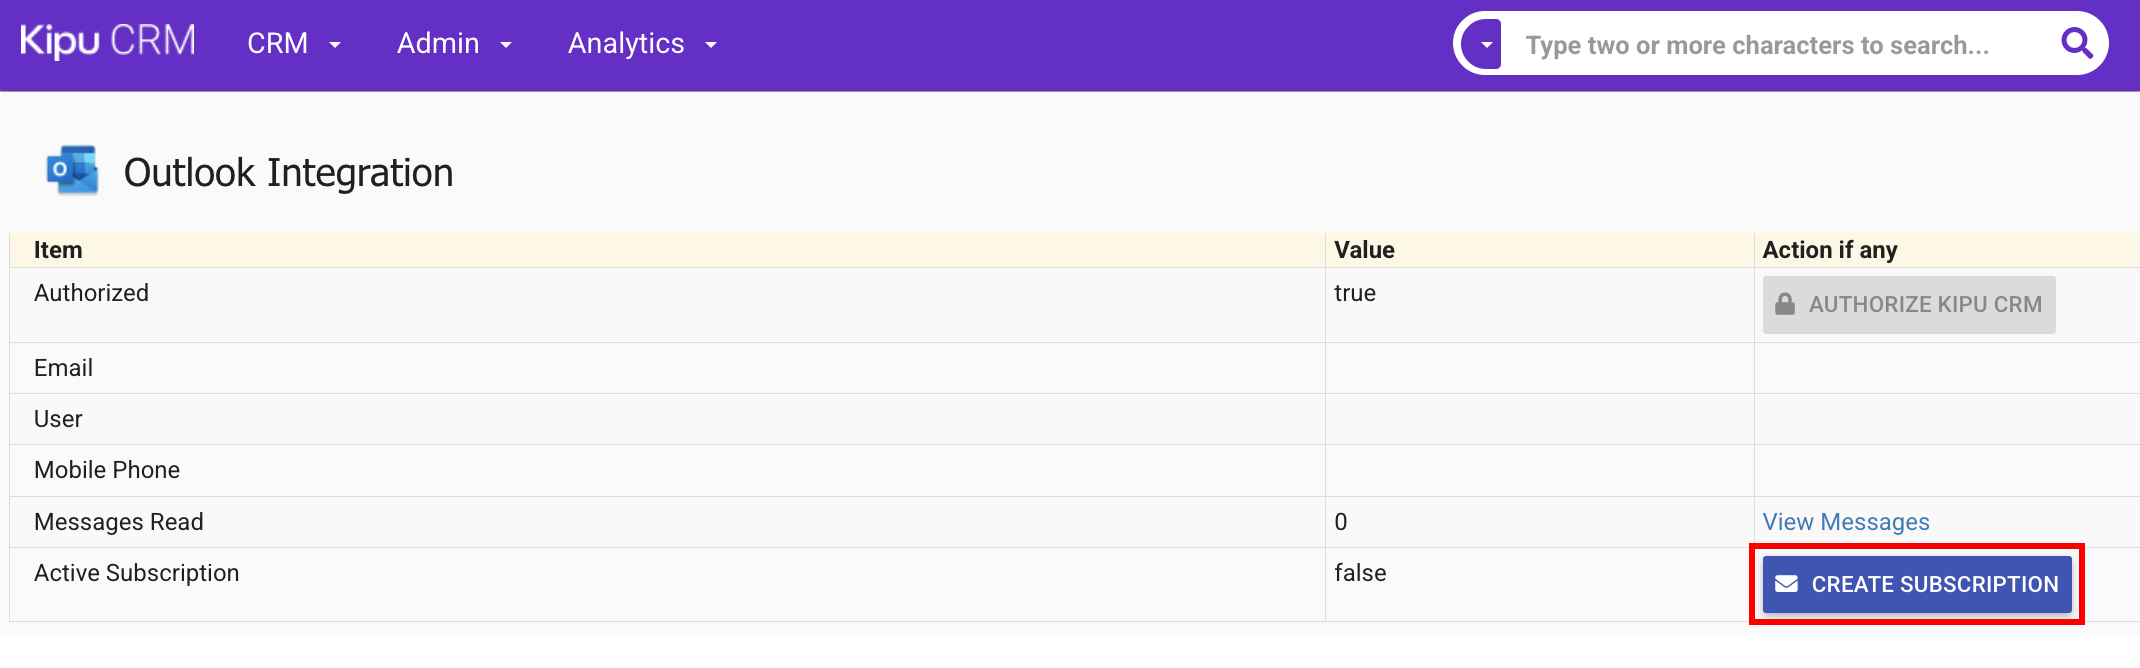The image size is (2140, 668).
Task: Click the Item column header
Action: (x=58, y=250)
